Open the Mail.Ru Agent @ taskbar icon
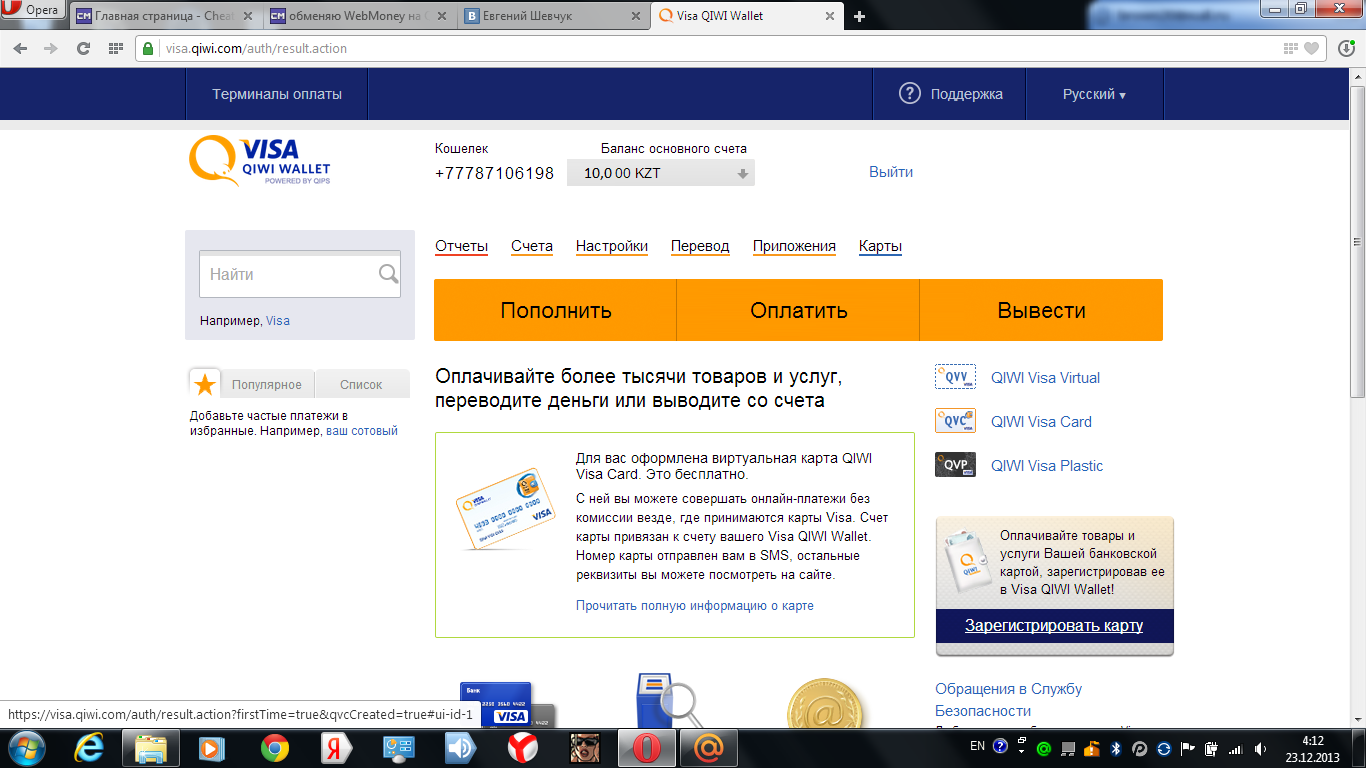 coord(709,747)
